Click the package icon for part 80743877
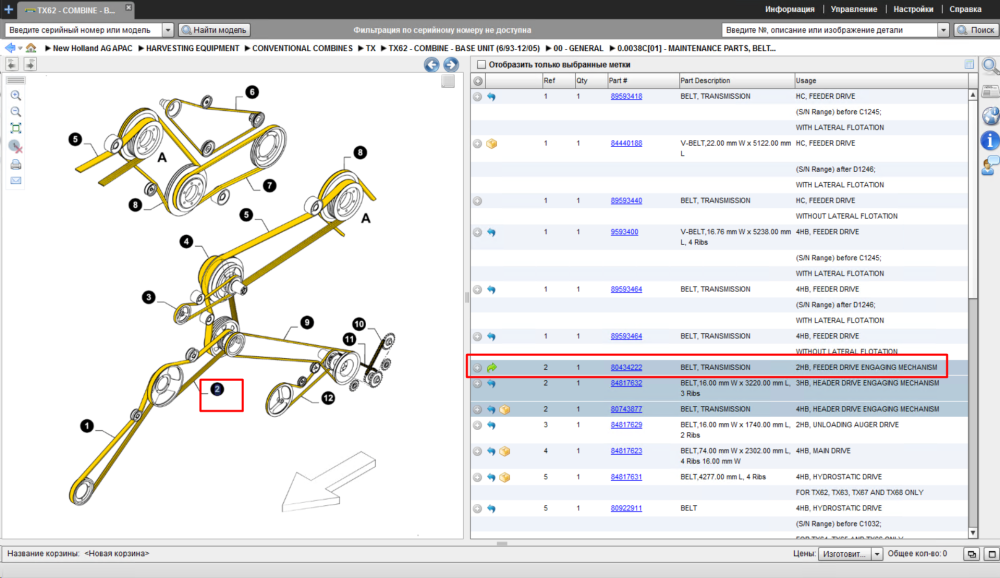Screen dimensions: 1000x578 (x=505, y=410)
